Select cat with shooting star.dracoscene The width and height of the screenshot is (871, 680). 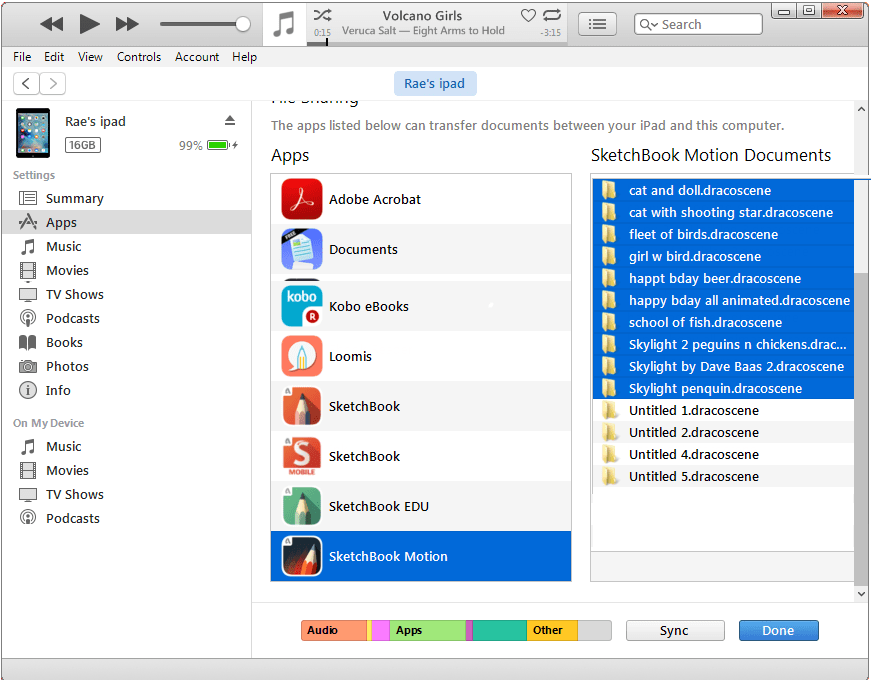[723, 212]
